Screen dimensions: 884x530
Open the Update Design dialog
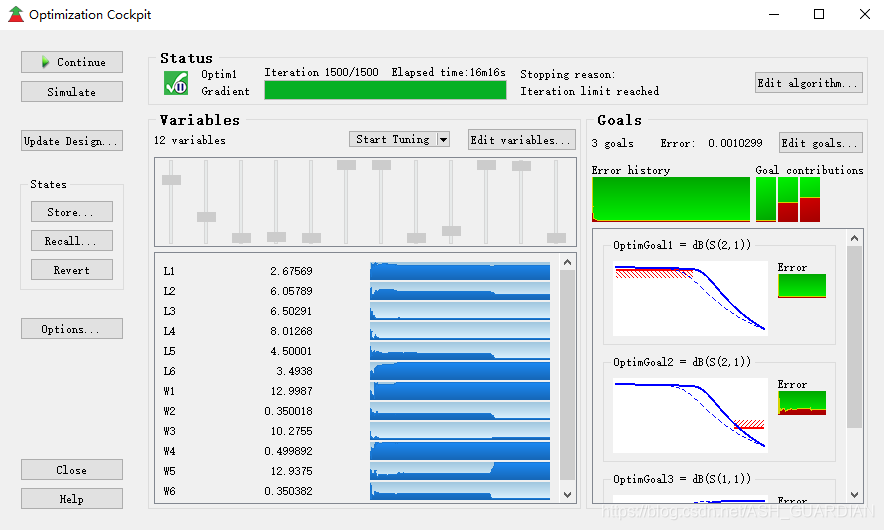pos(72,141)
